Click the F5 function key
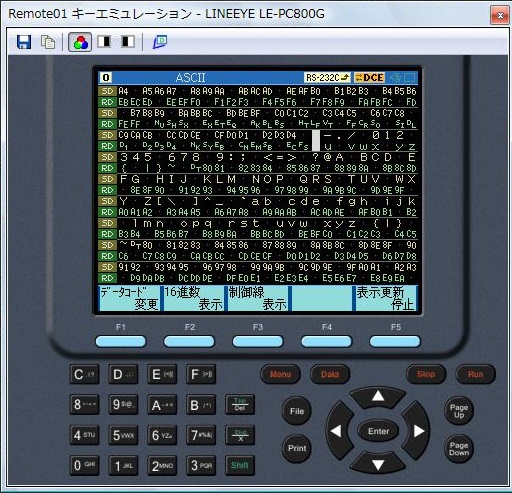Screen dimensions: 512x493 click(395, 341)
